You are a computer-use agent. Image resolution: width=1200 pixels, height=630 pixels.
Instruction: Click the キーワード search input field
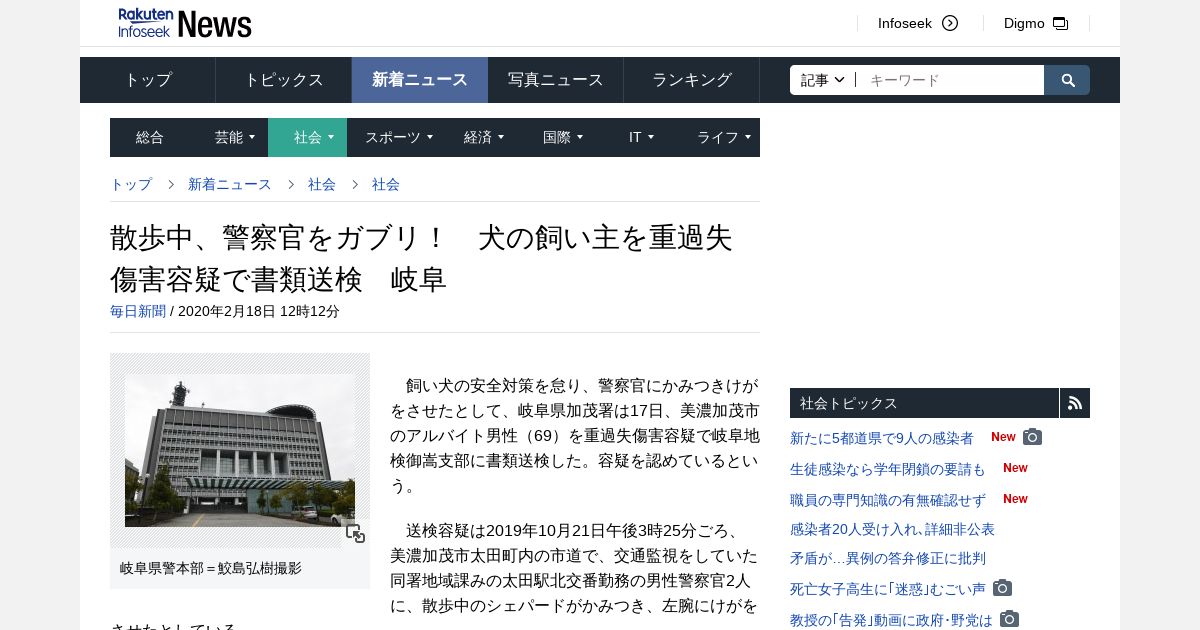click(951, 80)
